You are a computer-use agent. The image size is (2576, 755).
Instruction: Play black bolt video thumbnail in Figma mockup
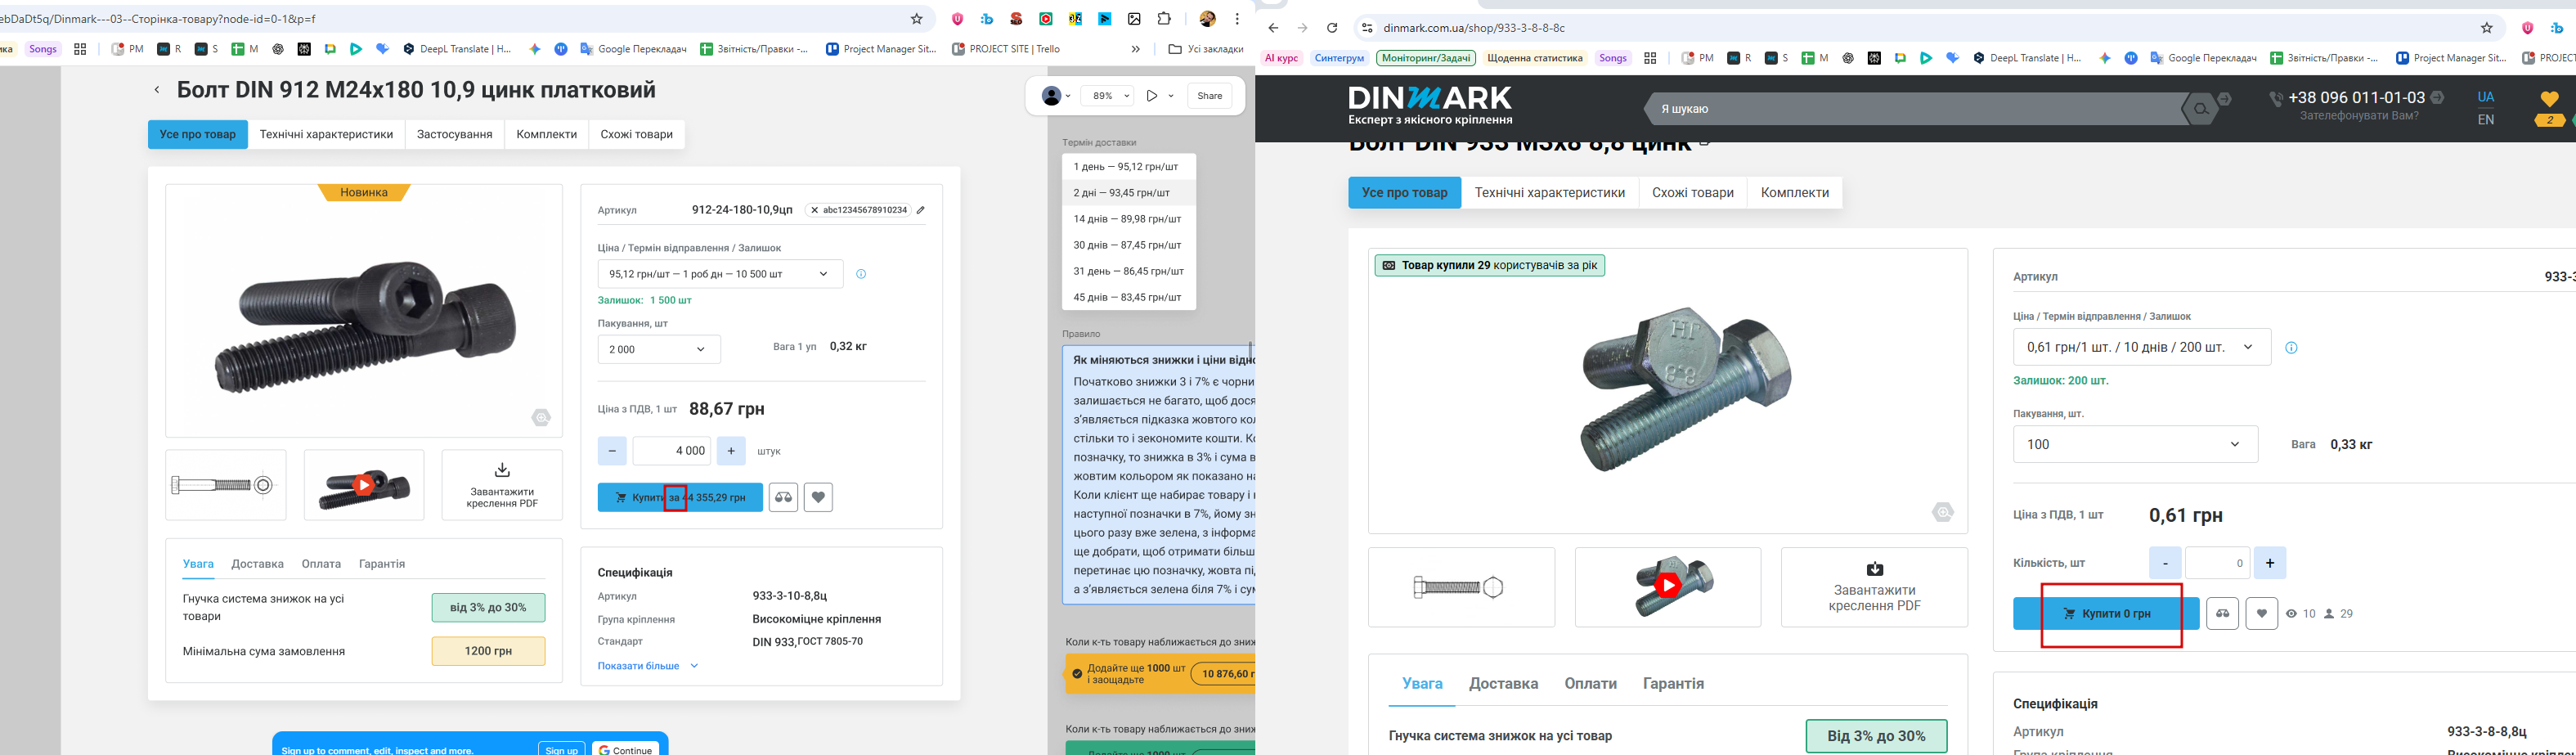364,485
